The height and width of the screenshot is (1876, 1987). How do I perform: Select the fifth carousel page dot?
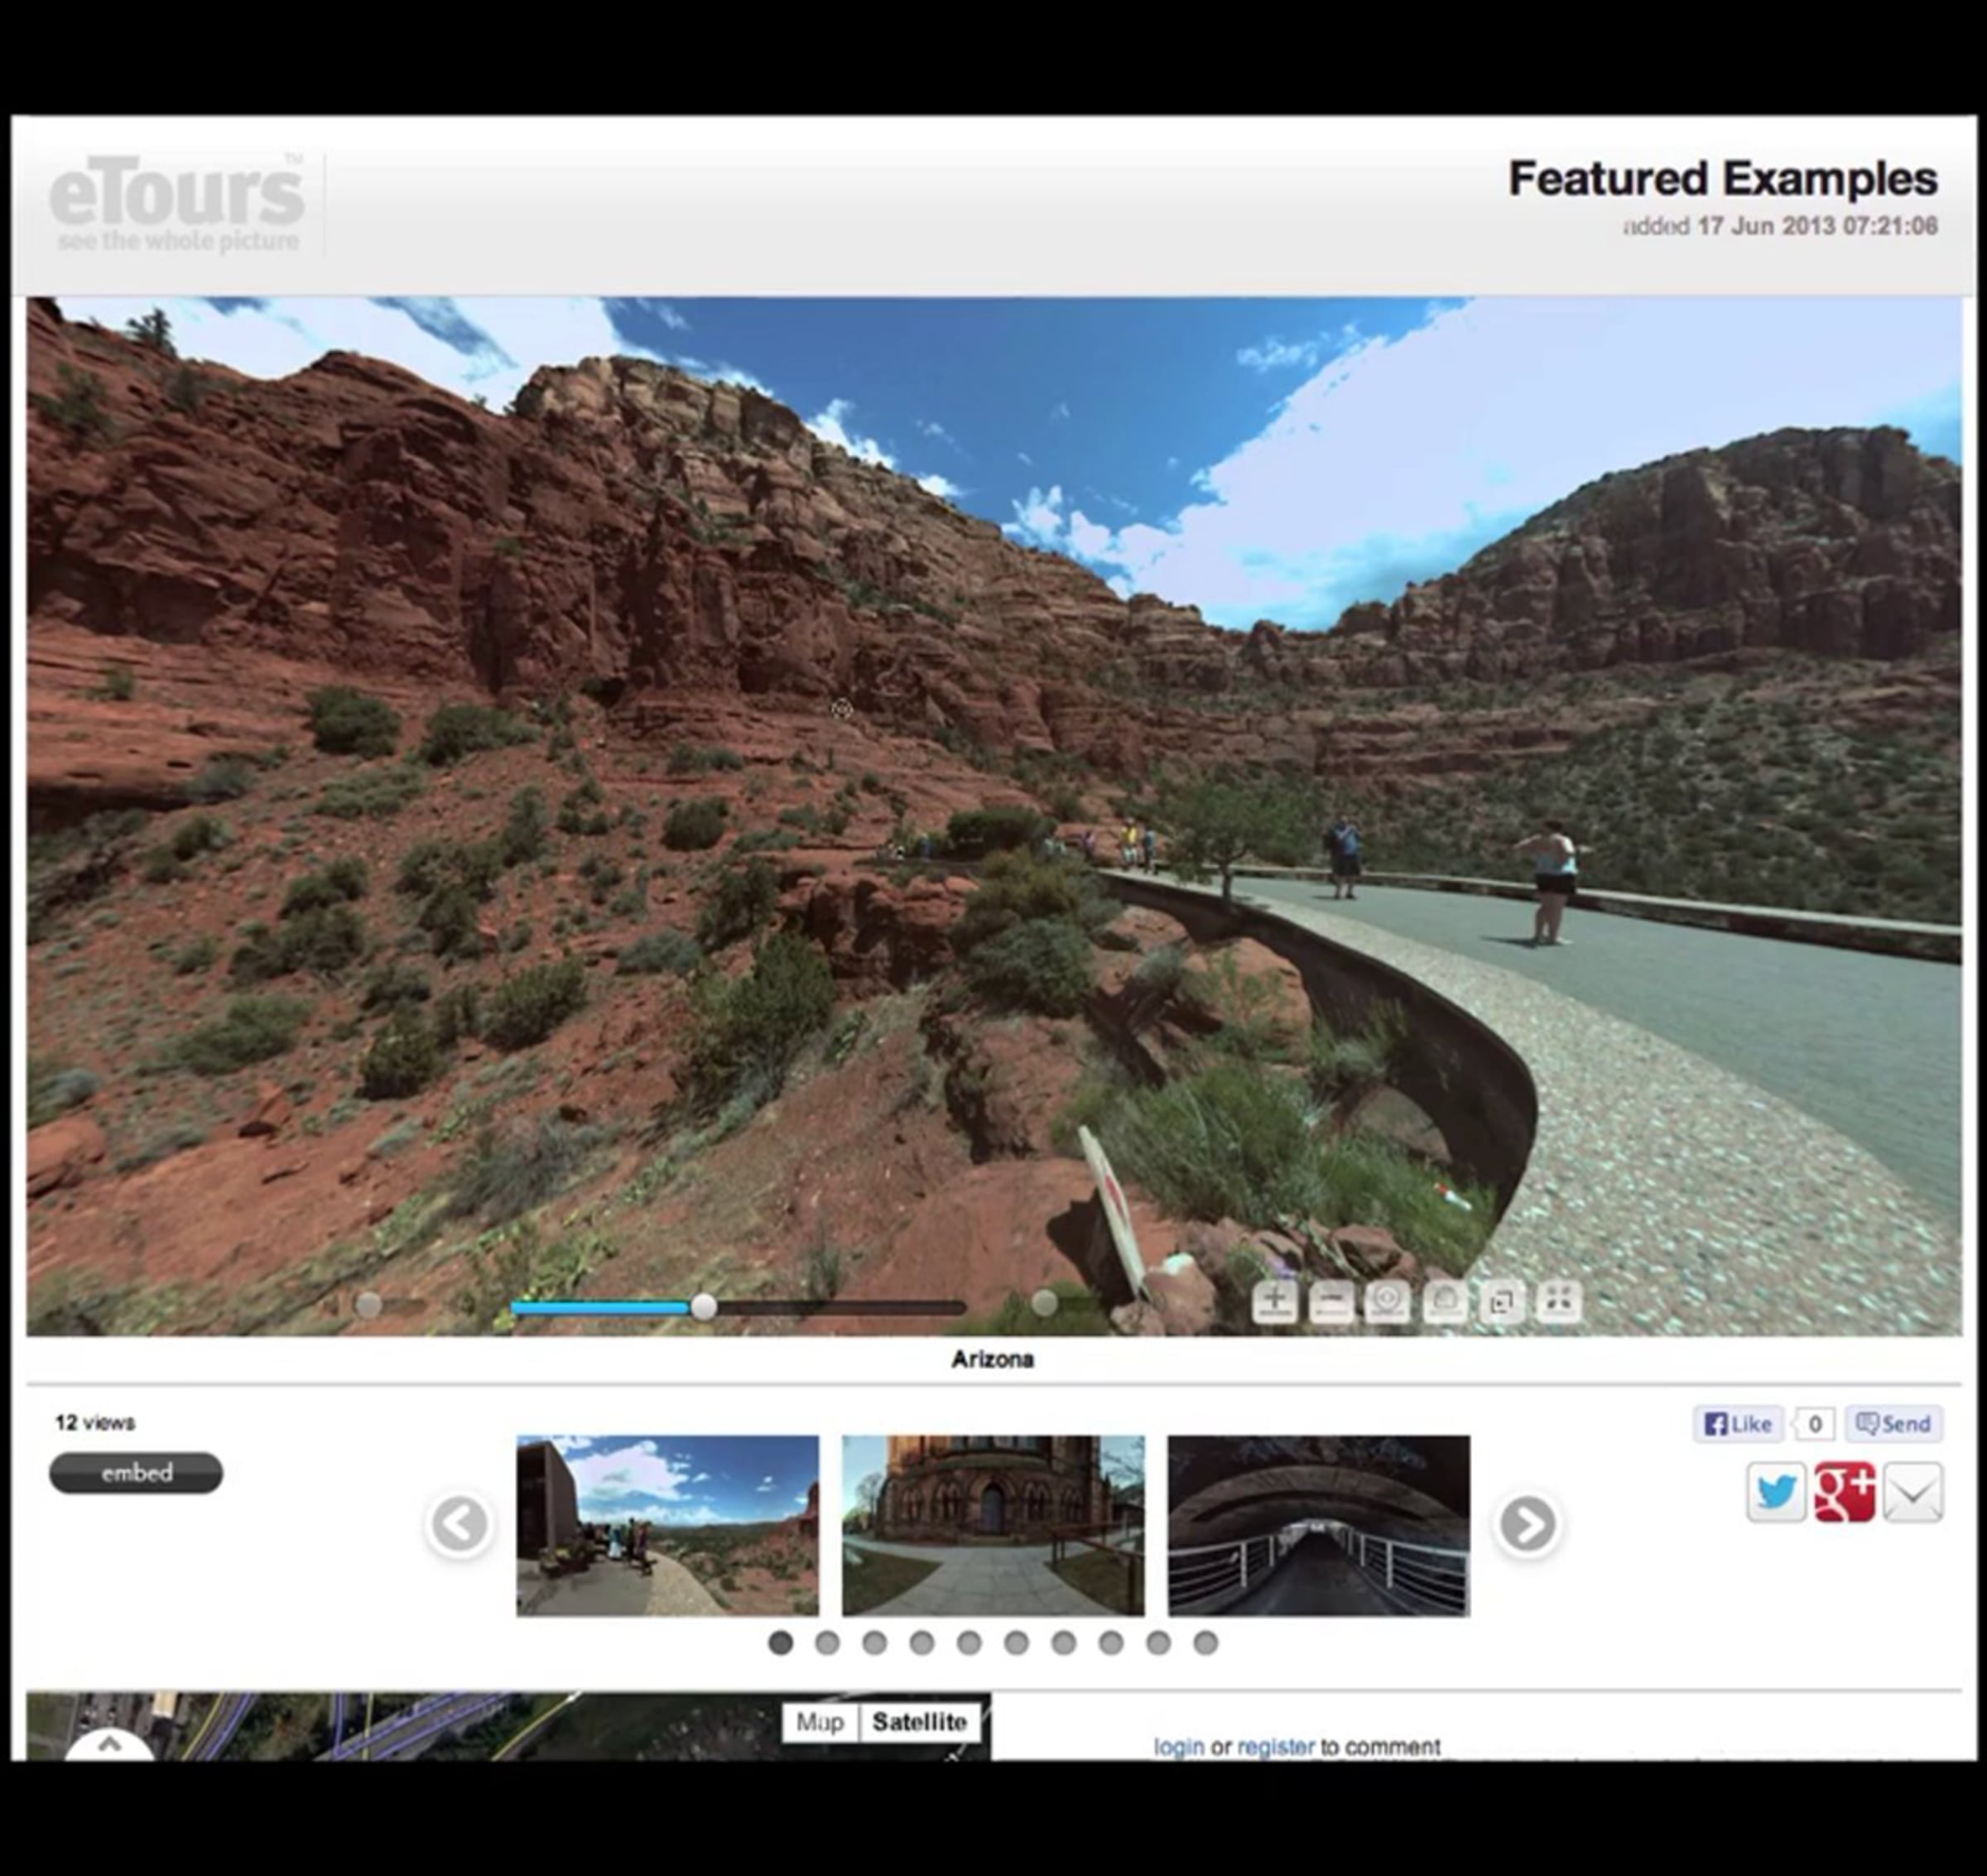pyautogui.click(x=969, y=1643)
